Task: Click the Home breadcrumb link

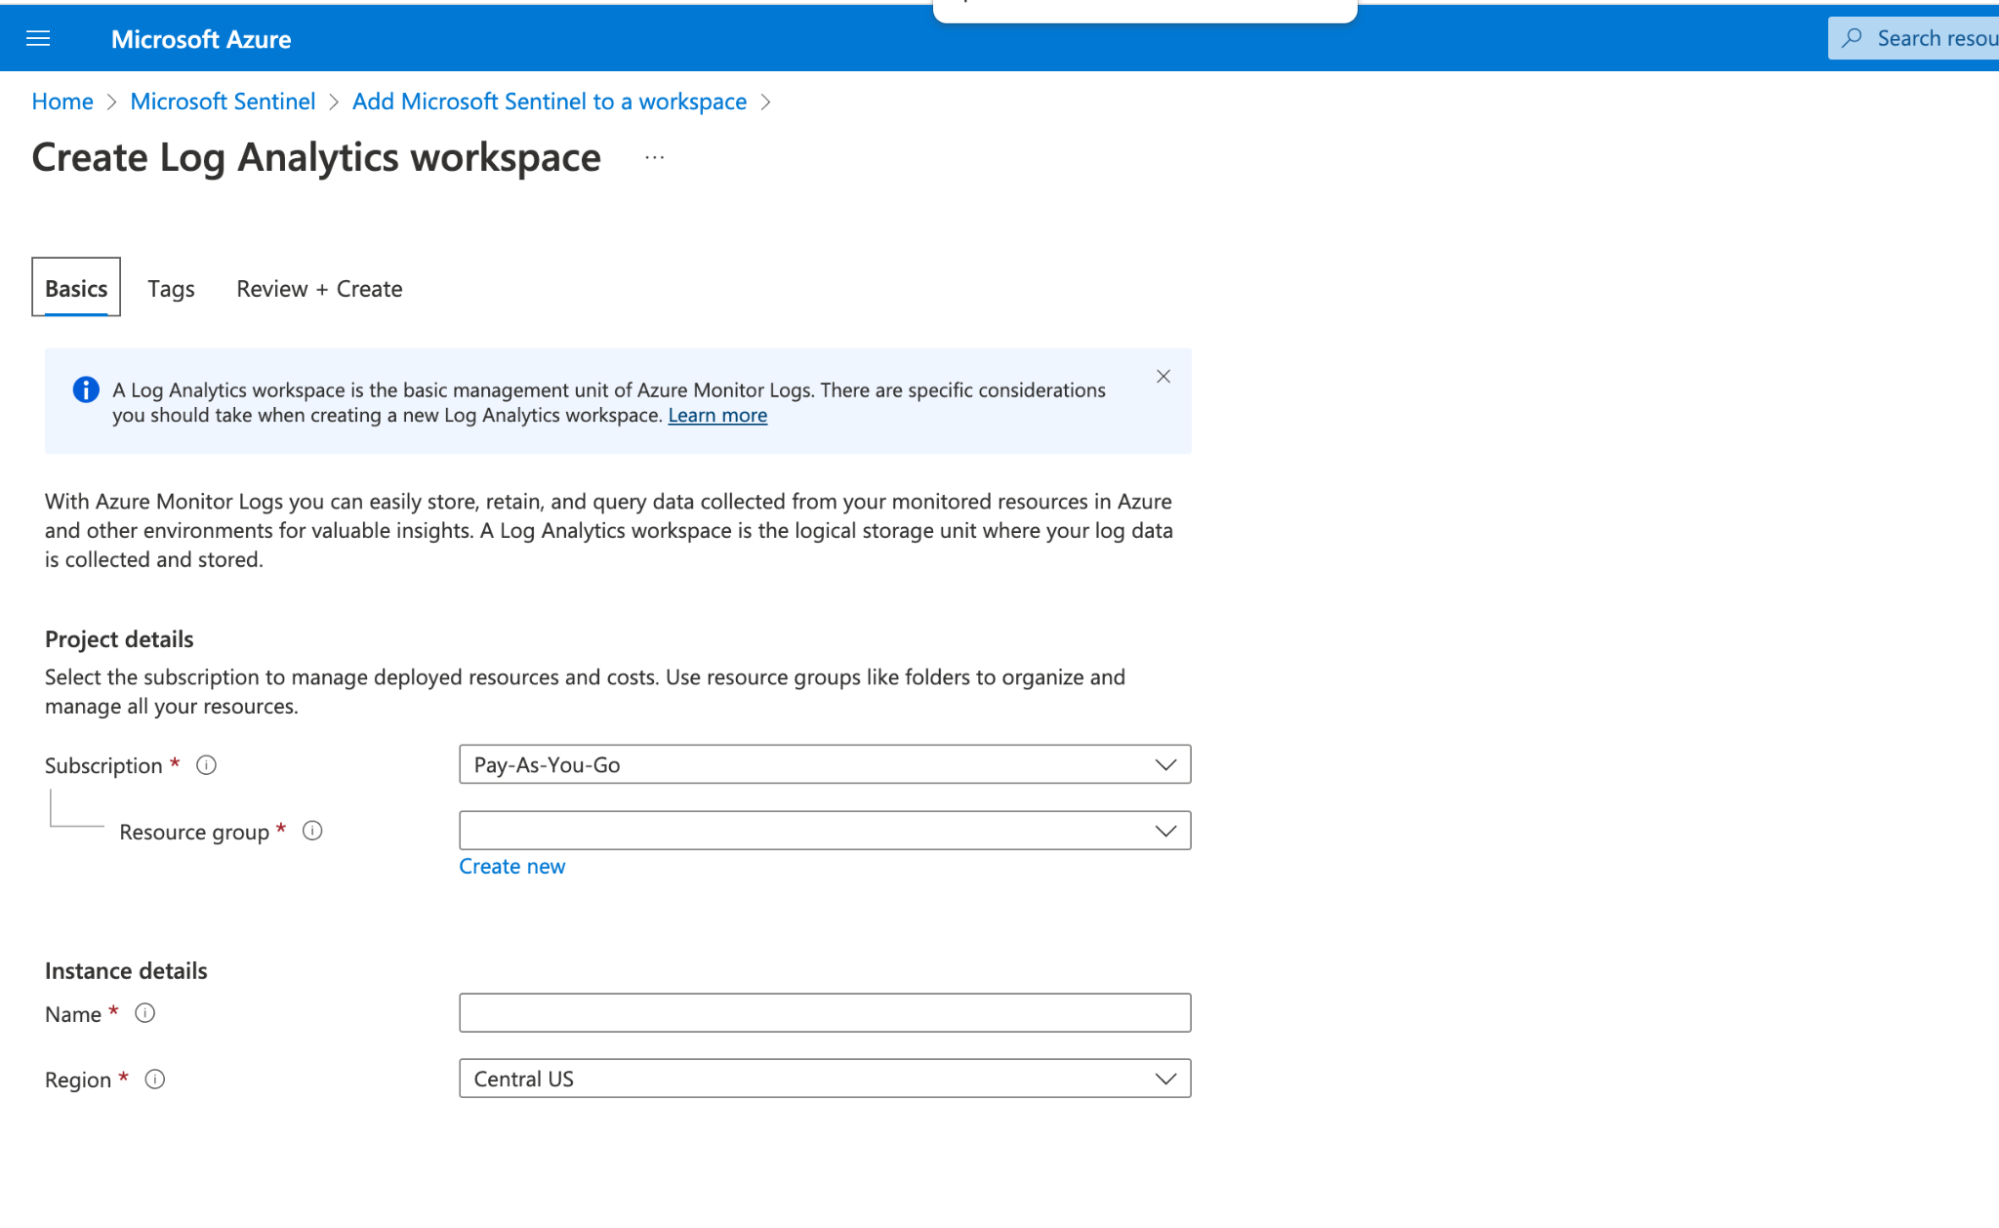Action: [61, 101]
